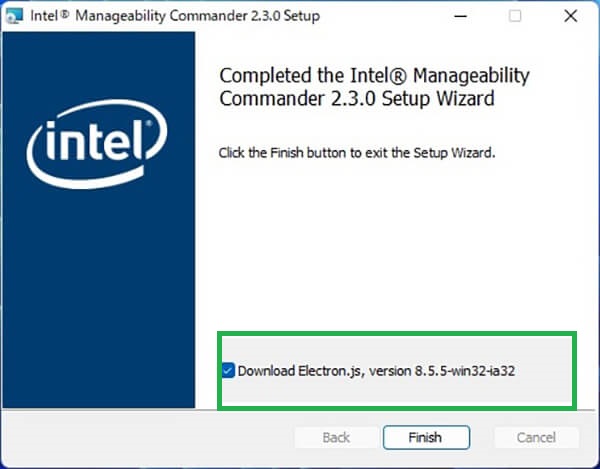Click the 'Commander 2.3.0 Setup Wizard' heading line
The image size is (600, 469).
click(357, 99)
